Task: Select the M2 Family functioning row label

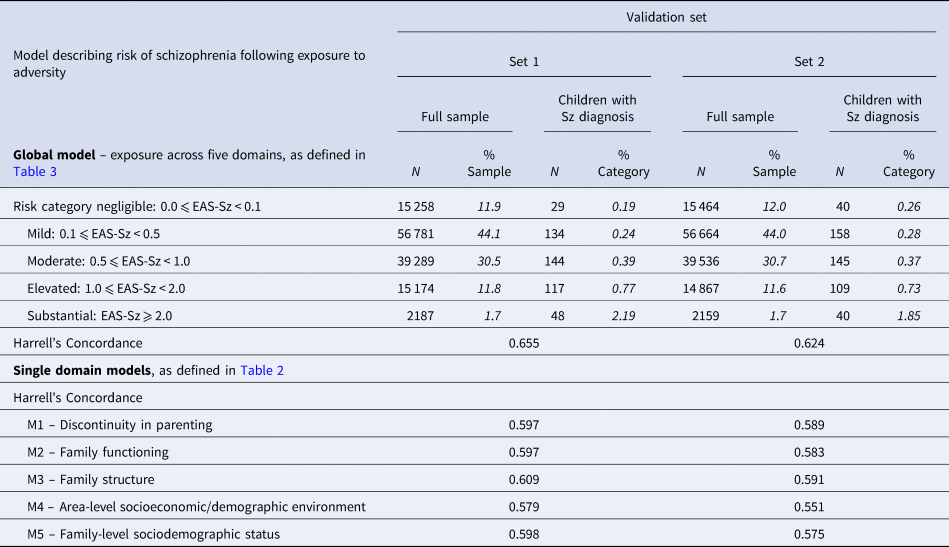Action: point(98,452)
